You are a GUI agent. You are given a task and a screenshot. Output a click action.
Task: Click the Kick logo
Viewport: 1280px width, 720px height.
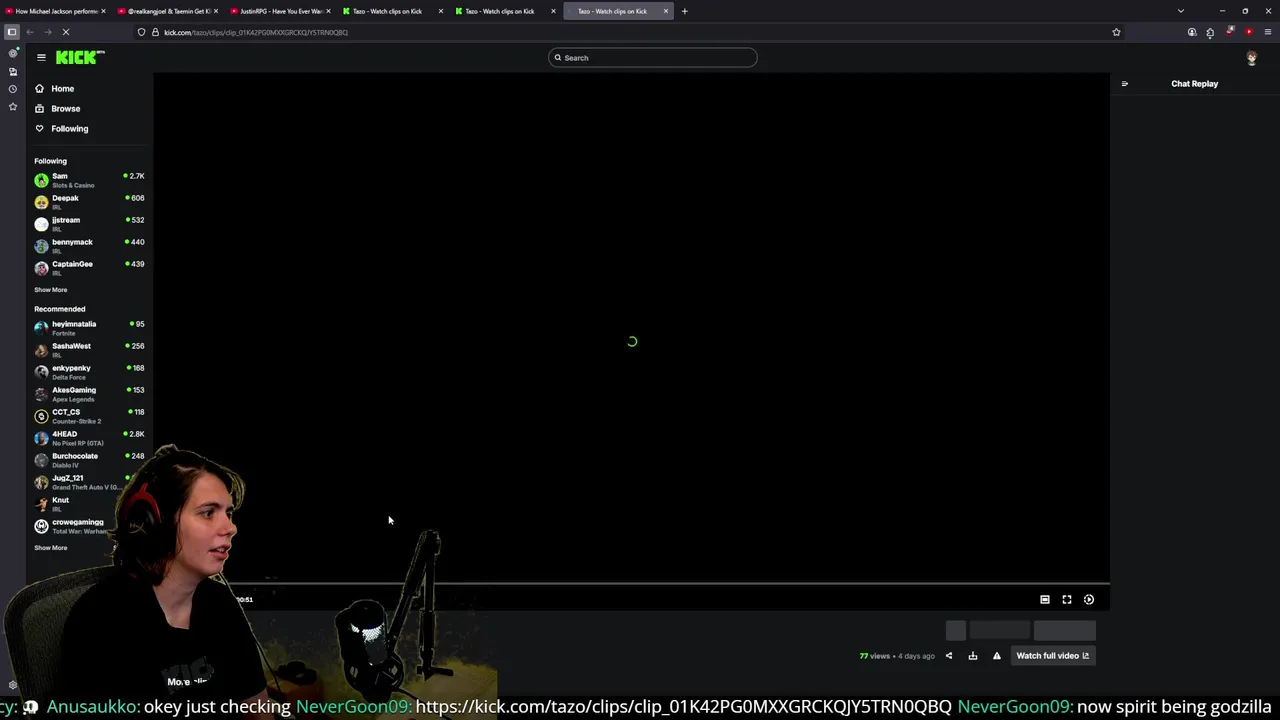(80, 57)
